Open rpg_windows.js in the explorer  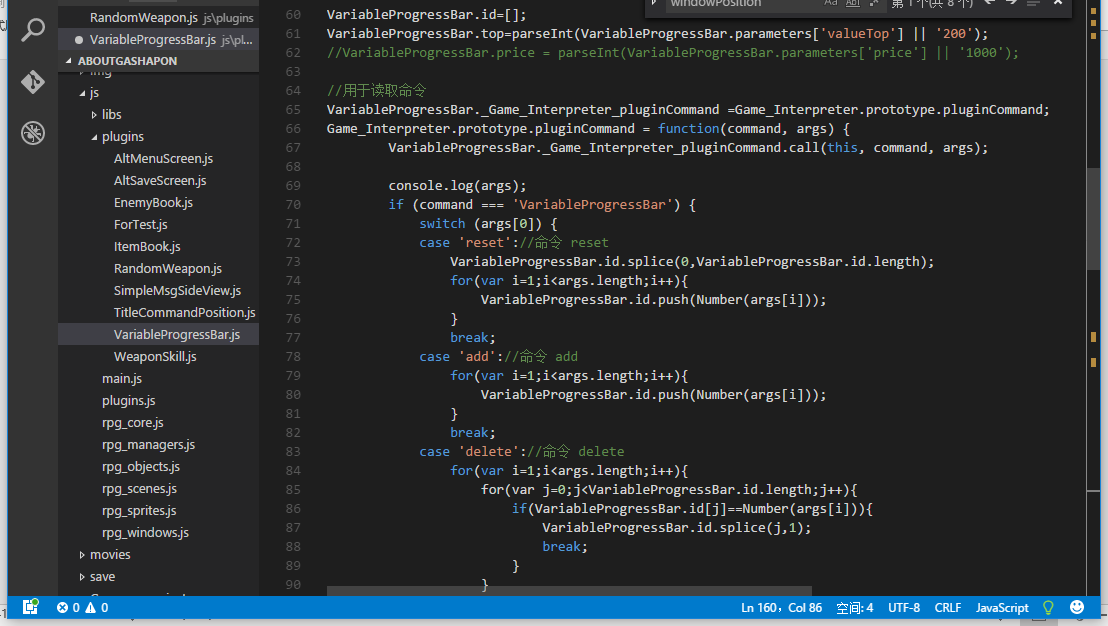pos(146,533)
